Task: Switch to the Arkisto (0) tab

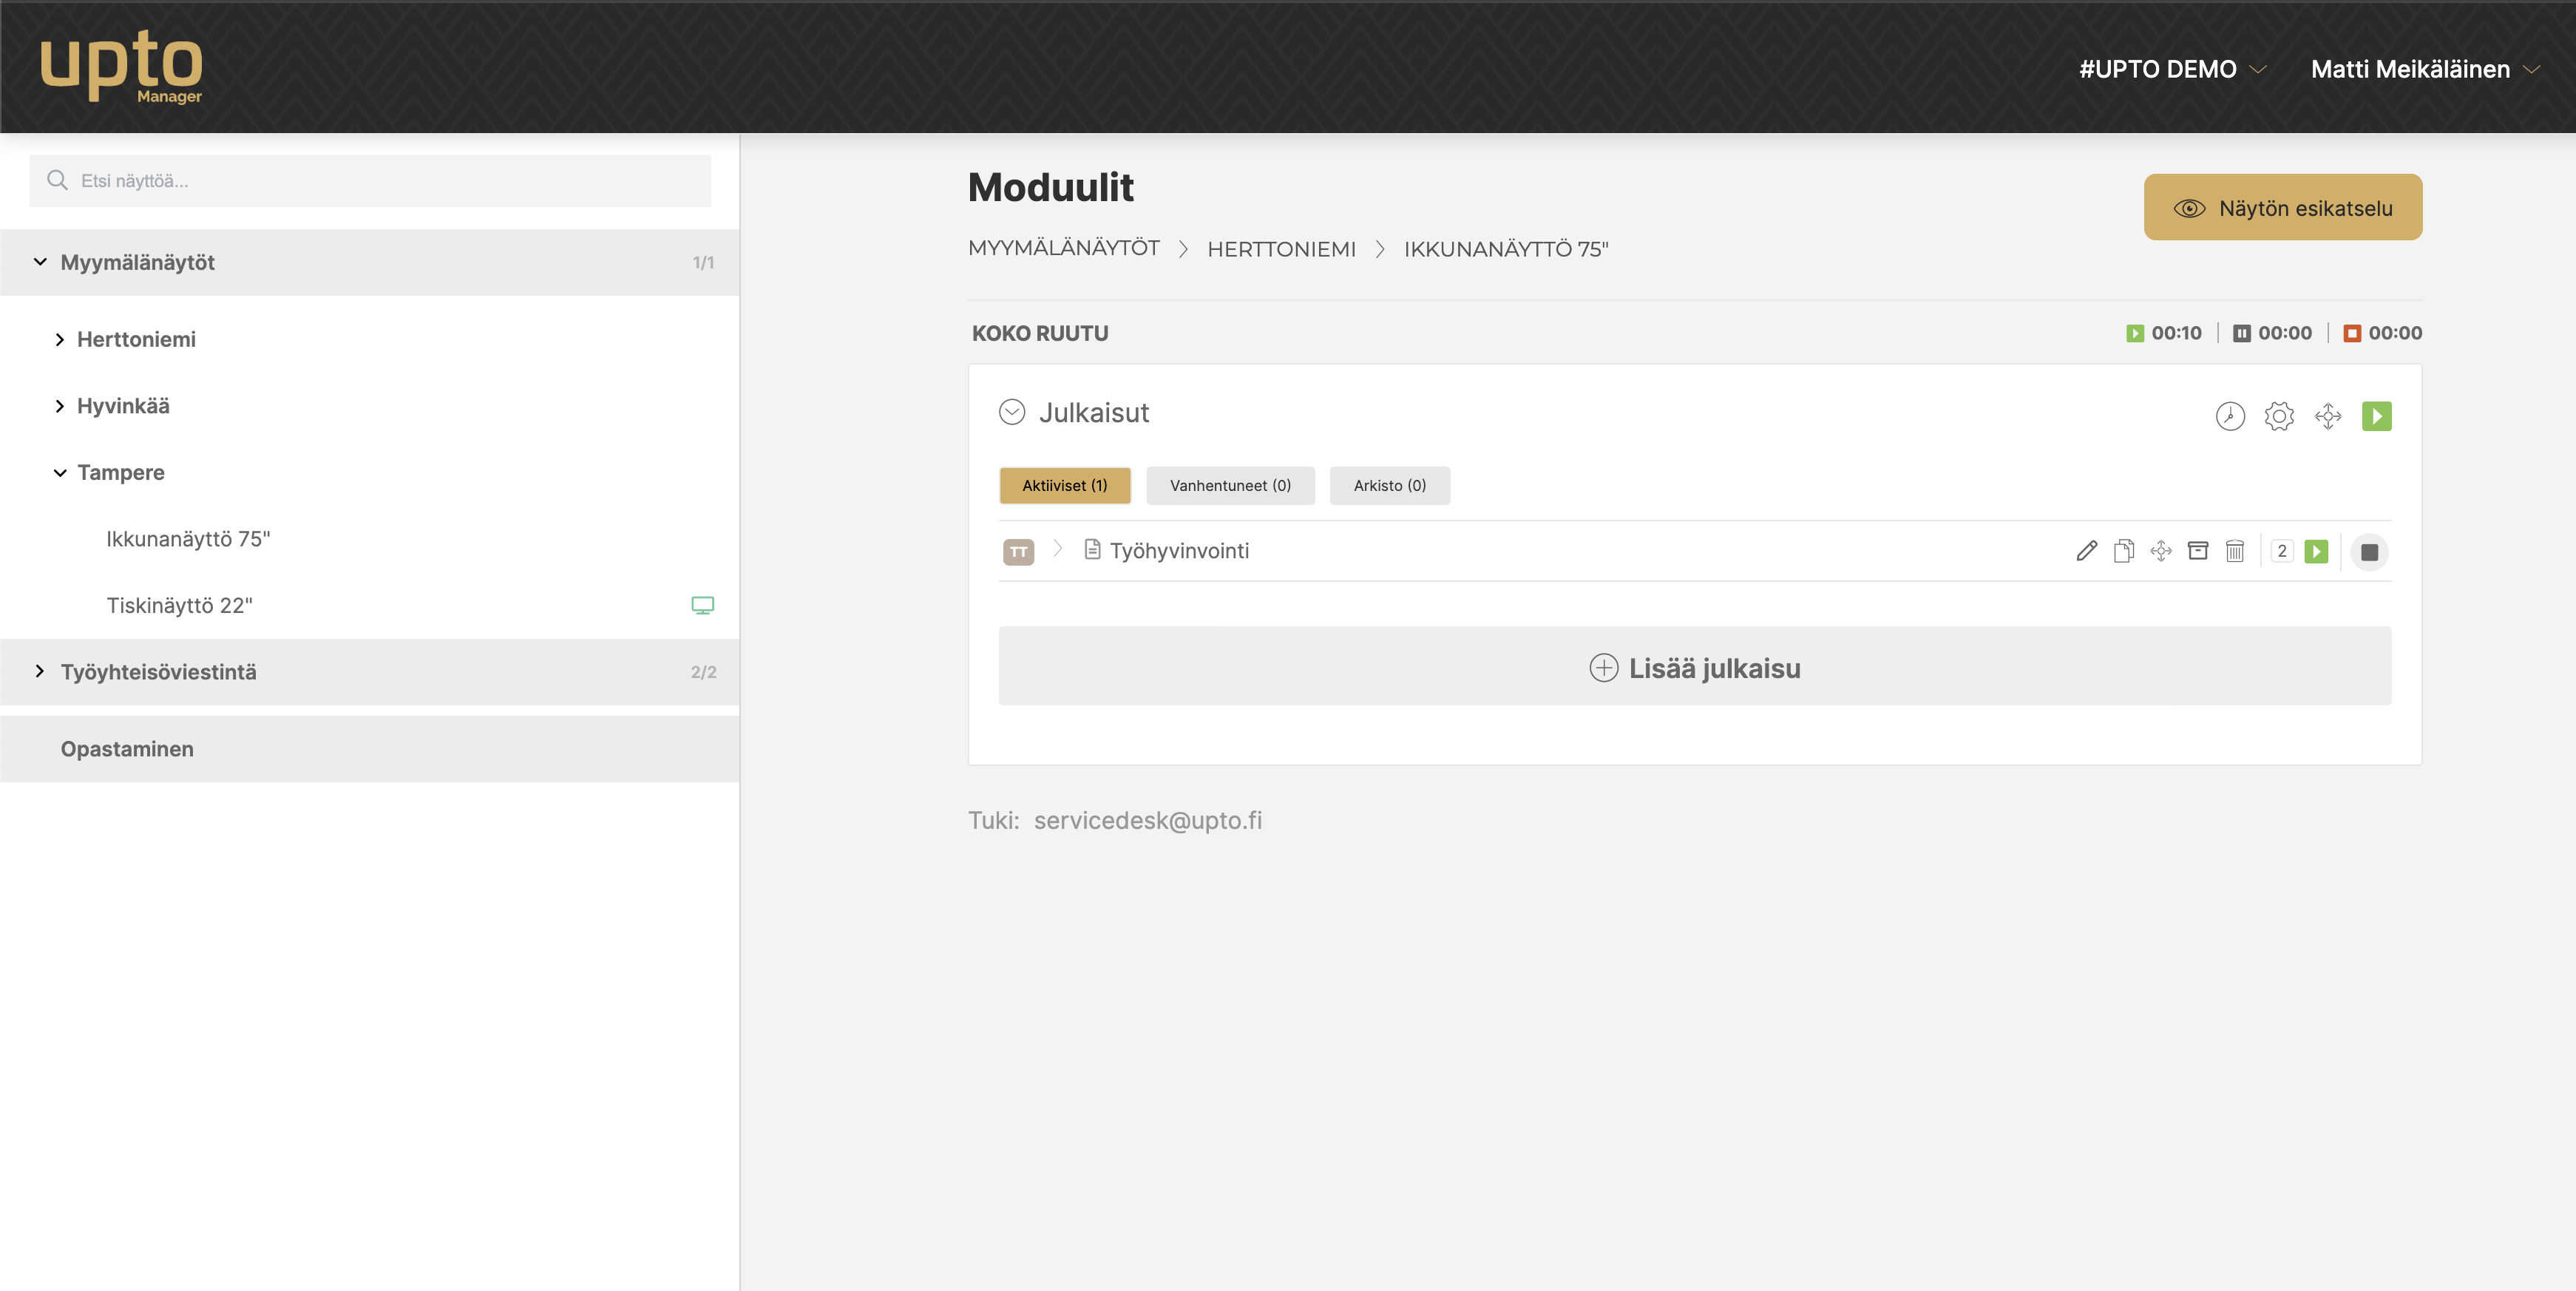Action: (x=1389, y=486)
